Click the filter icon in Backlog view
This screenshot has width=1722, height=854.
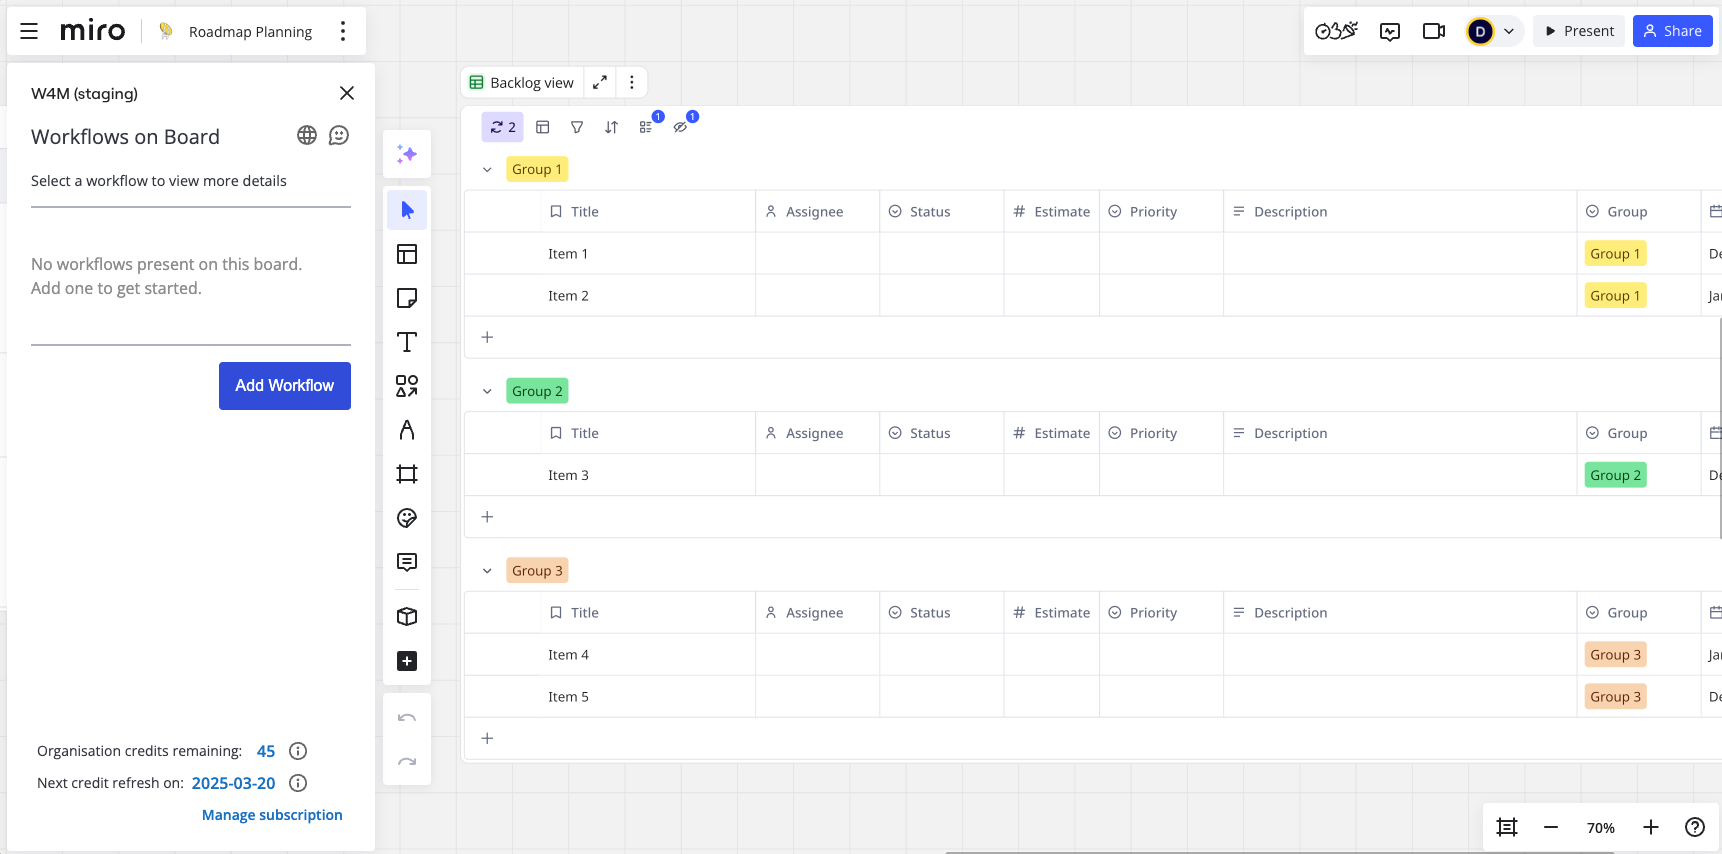pos(577,127)
